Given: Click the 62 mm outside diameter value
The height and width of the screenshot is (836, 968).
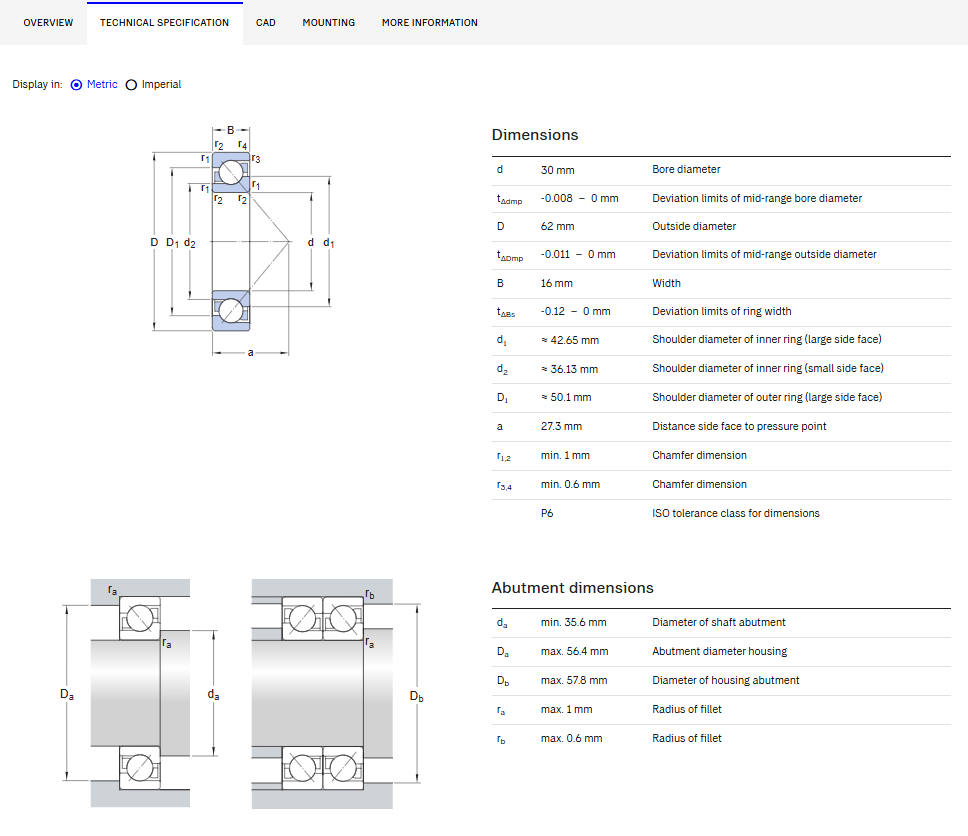Looking at the screenshot, I should coord(557,226).
